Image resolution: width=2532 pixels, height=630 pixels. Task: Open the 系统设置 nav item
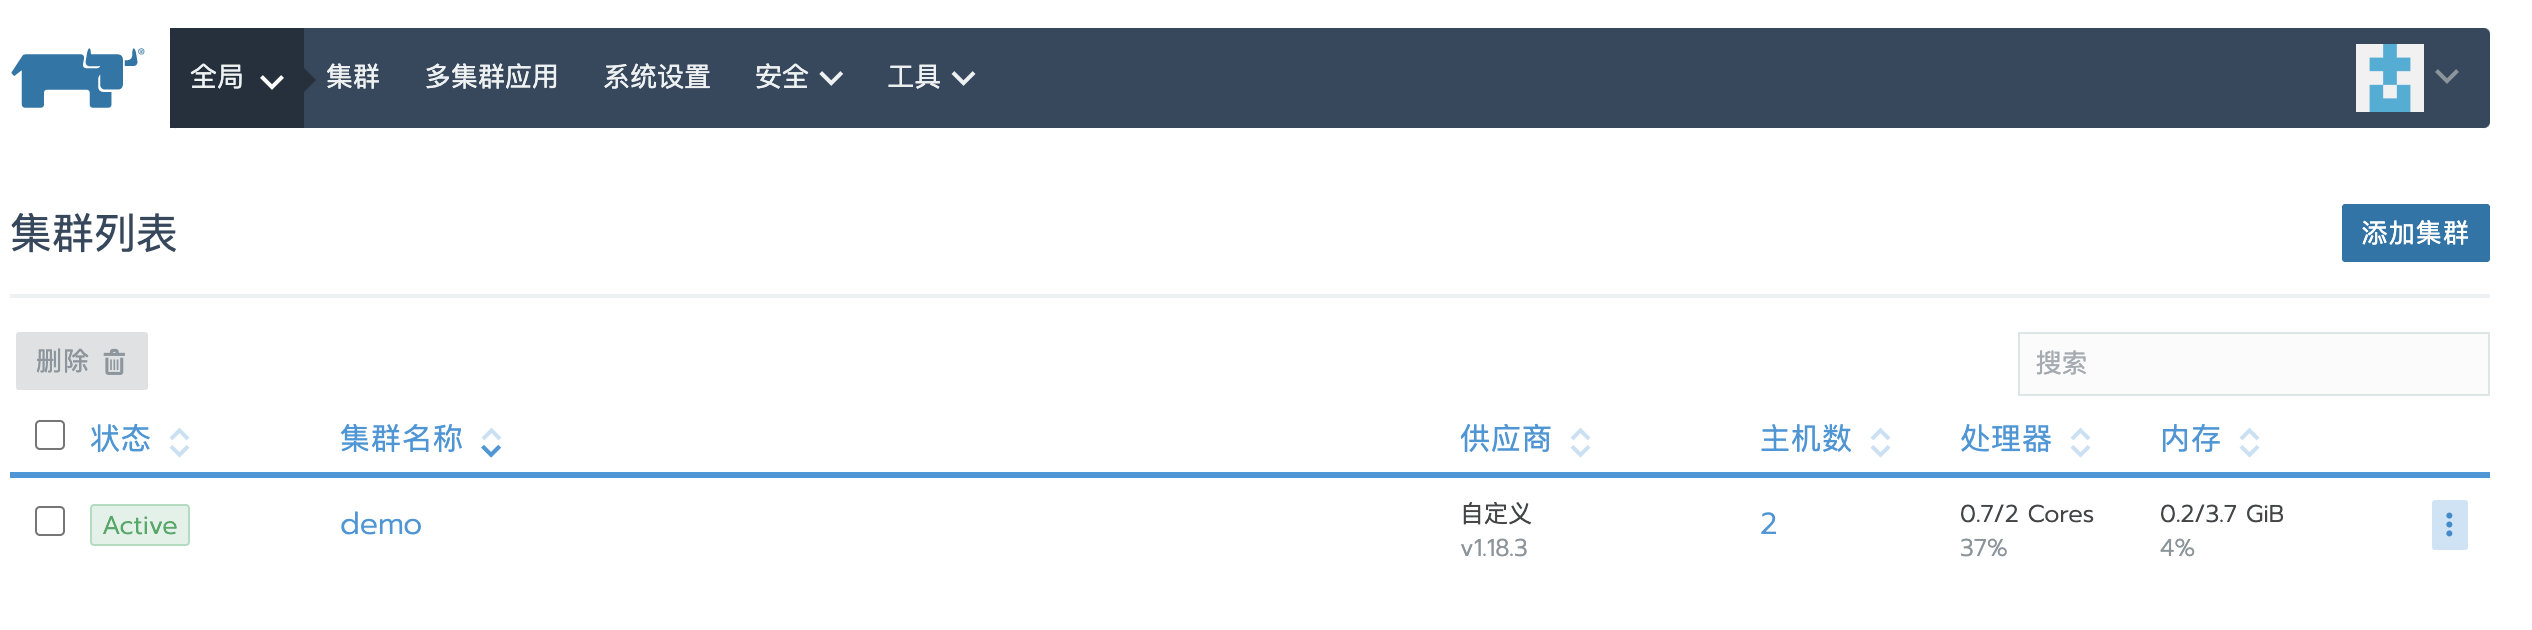[x=656, y=78]
